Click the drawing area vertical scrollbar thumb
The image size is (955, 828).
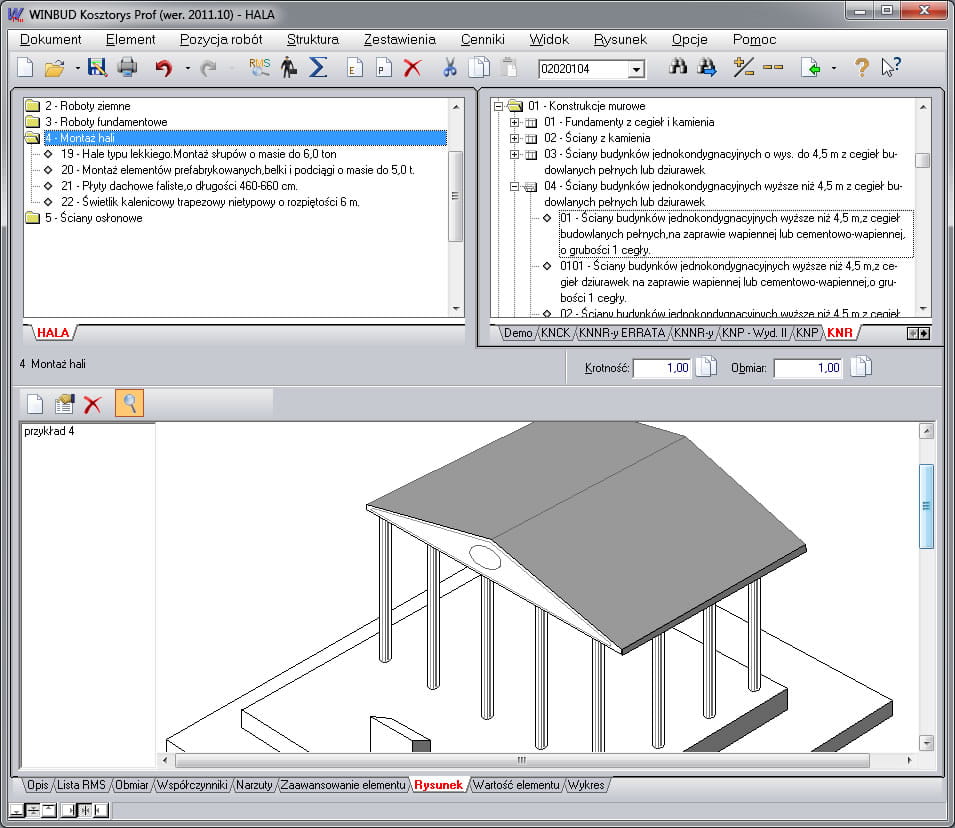(926, 504)
